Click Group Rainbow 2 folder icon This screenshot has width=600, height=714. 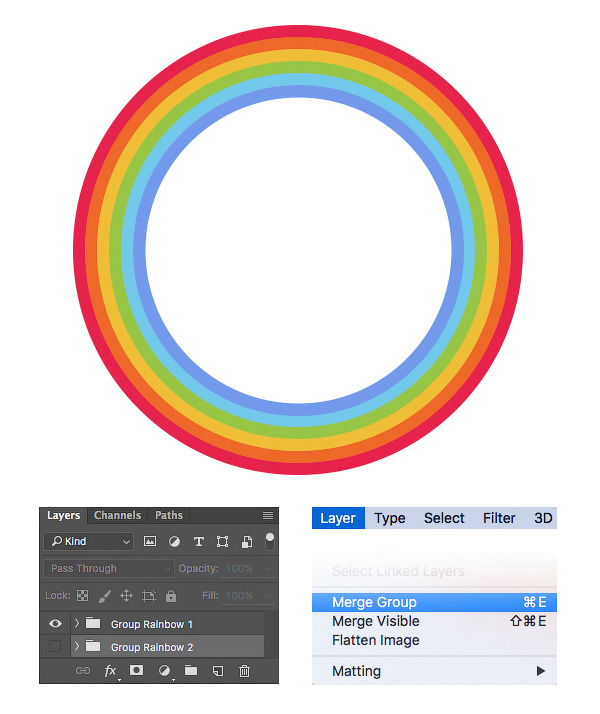93,646
